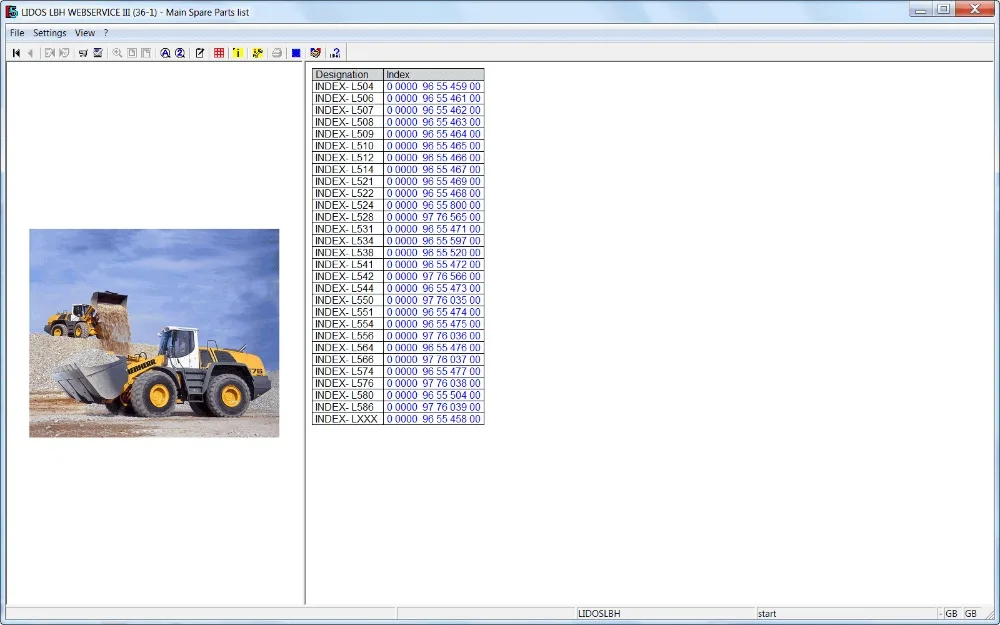Open the Settings menu
Screen dimensions: 1000x625
(x=50, y=33)
